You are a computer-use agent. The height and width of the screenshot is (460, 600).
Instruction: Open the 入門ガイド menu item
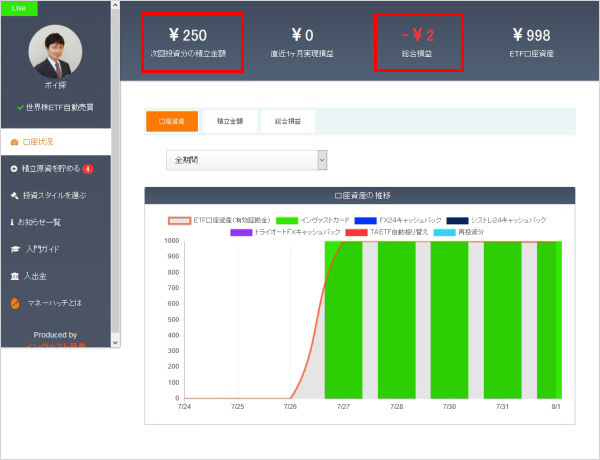point(56,249)
